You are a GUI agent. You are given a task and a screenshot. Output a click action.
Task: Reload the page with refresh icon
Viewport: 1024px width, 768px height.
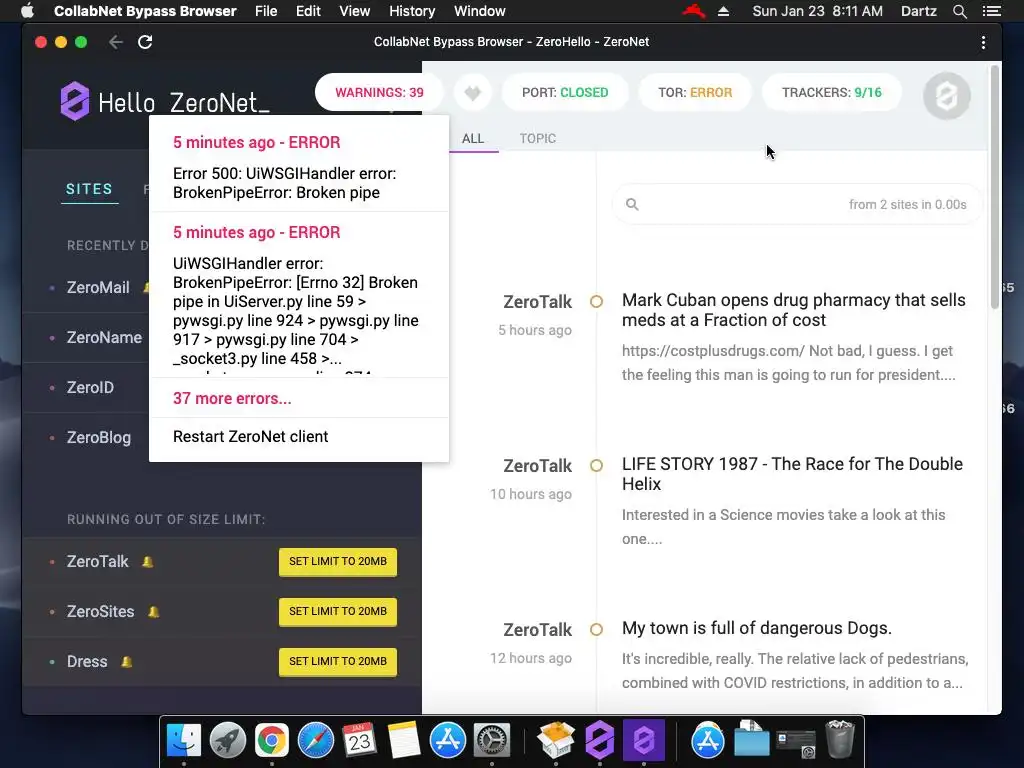coord(145,42)
